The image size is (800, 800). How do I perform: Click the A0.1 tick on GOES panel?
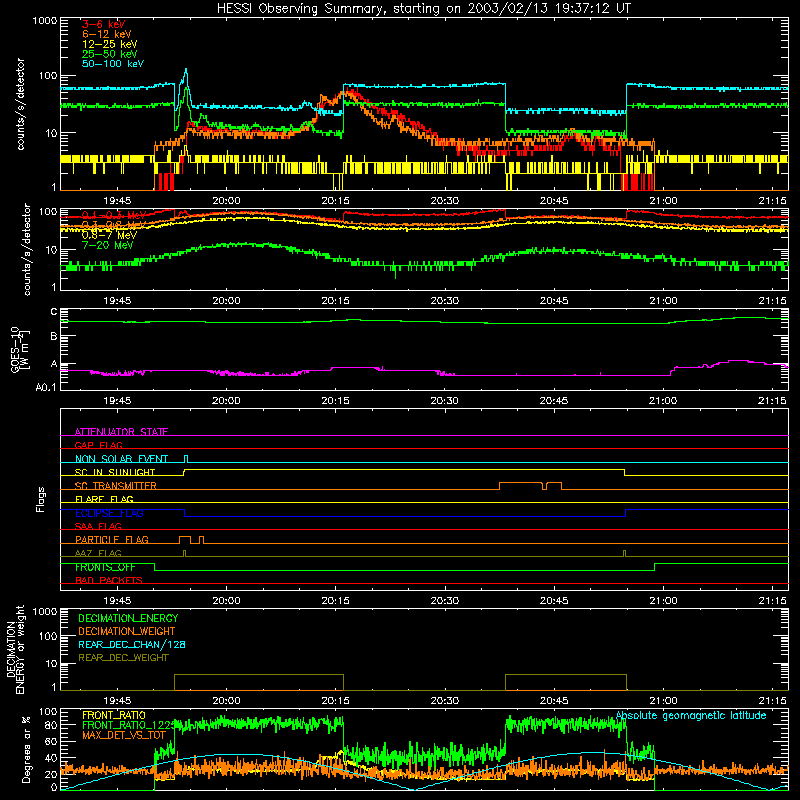(x=46, y=387)
